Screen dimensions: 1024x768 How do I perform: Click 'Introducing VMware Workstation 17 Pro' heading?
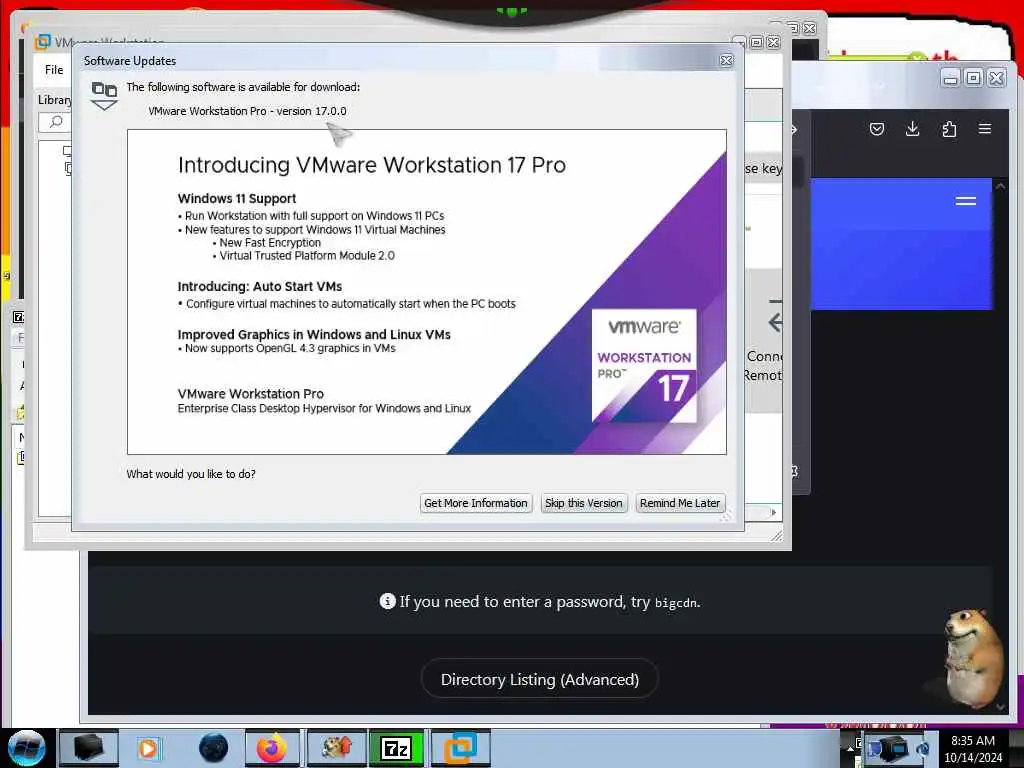372,165
